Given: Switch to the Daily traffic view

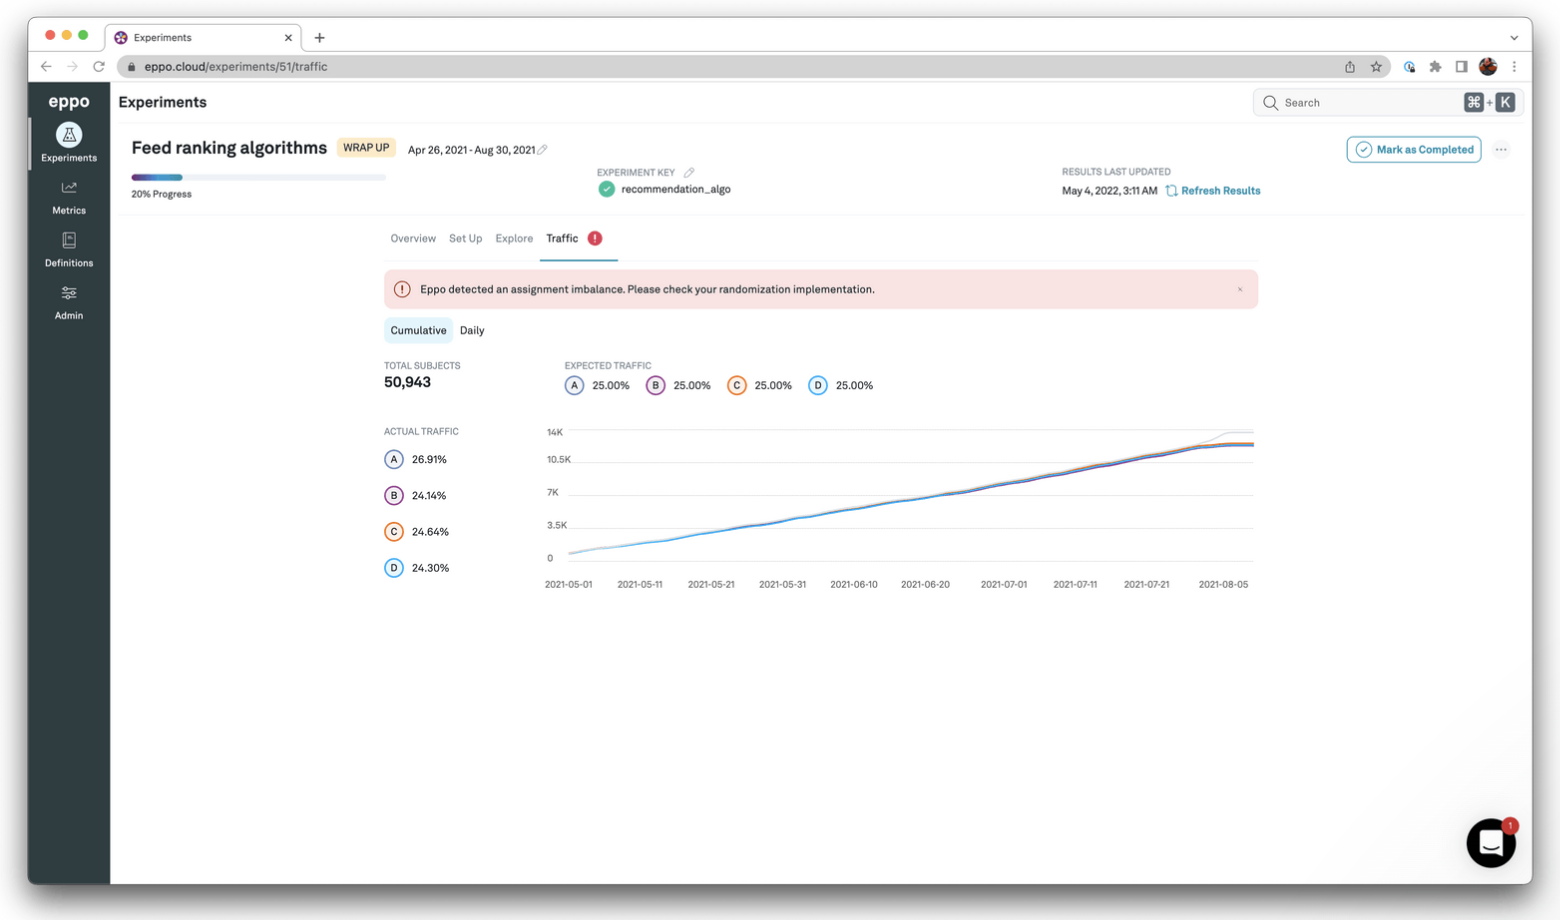Looking at the screenshot, I should (472, 330).
